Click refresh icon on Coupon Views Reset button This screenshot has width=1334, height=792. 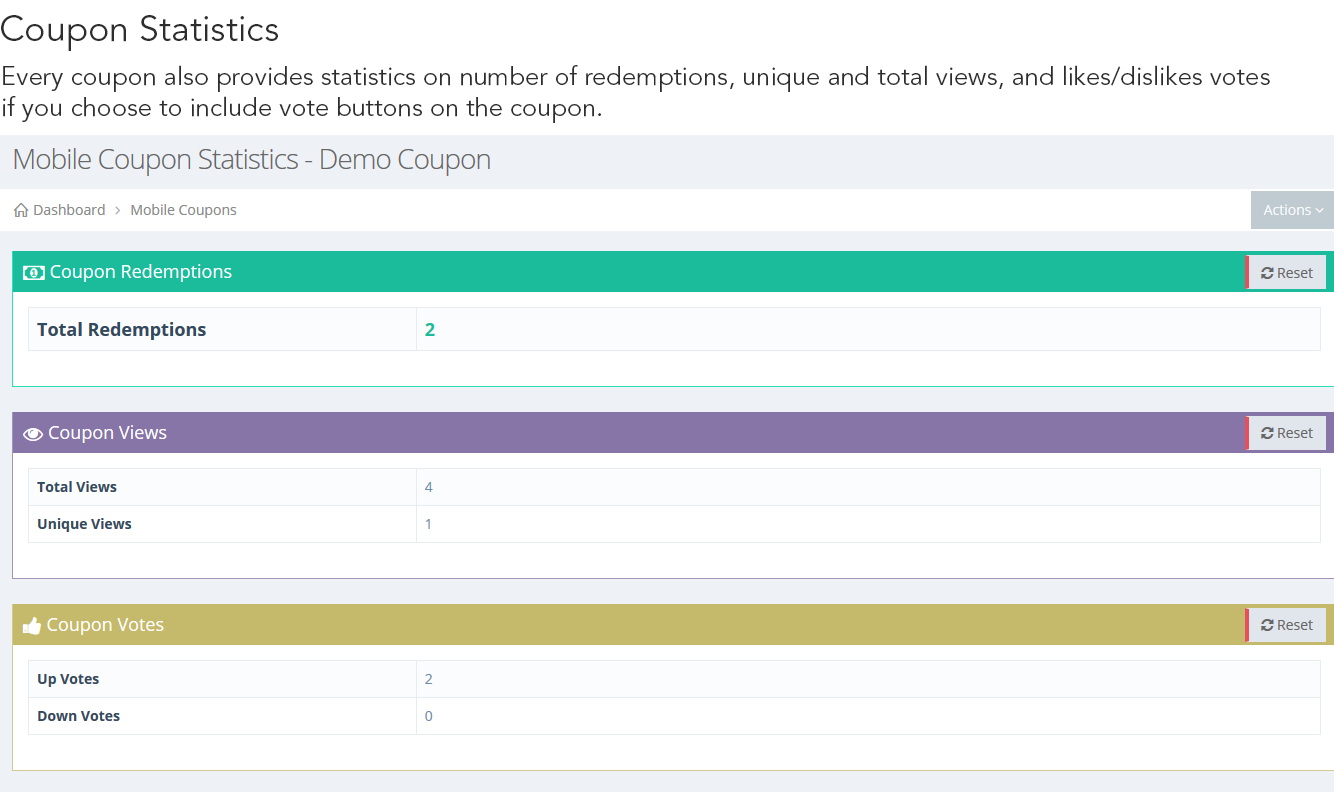coord(1267,433)
